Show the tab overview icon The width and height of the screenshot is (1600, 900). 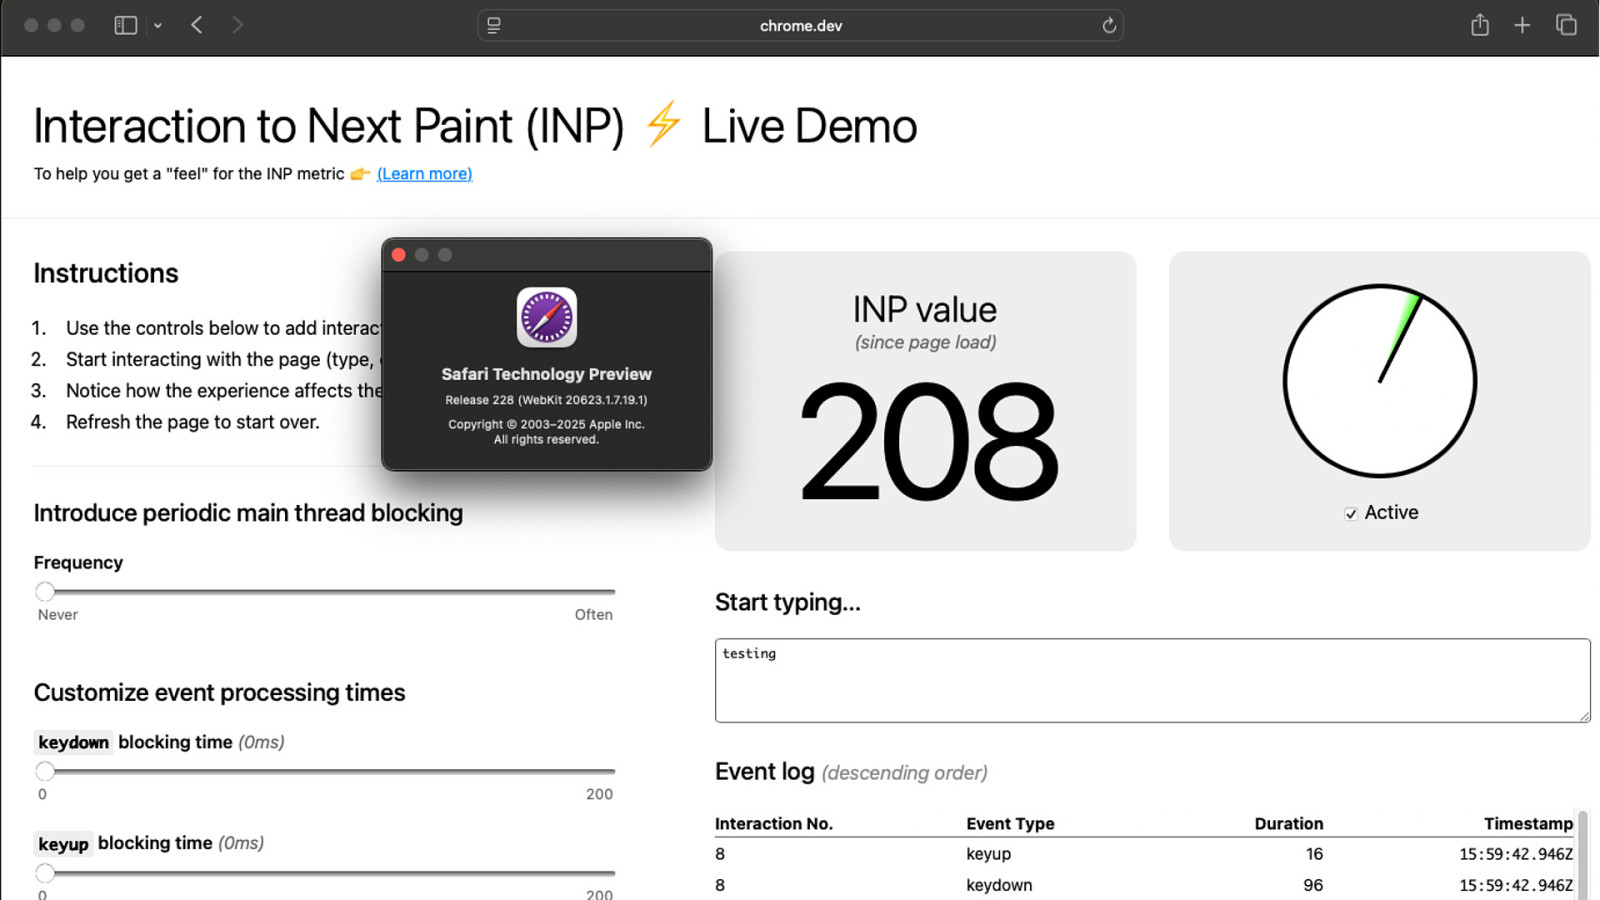tap(1566, 26)
